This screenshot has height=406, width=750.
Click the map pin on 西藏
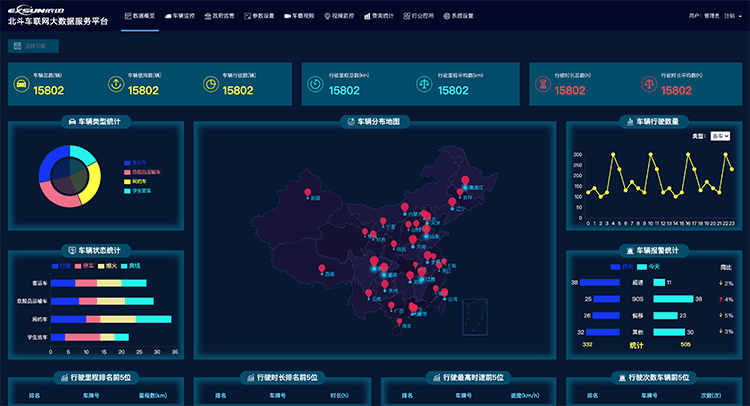point(322,269)
